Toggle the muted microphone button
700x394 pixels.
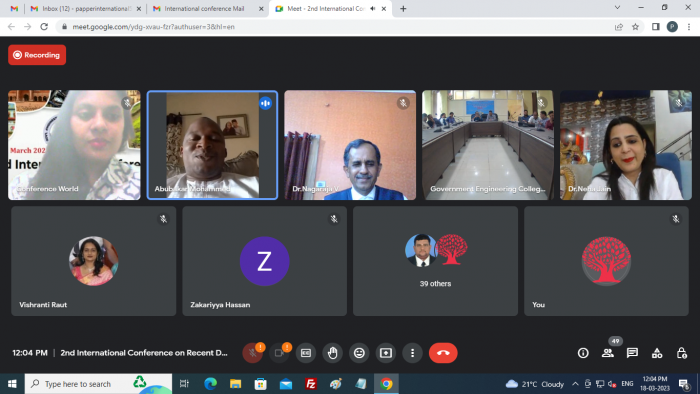point(253,353)
